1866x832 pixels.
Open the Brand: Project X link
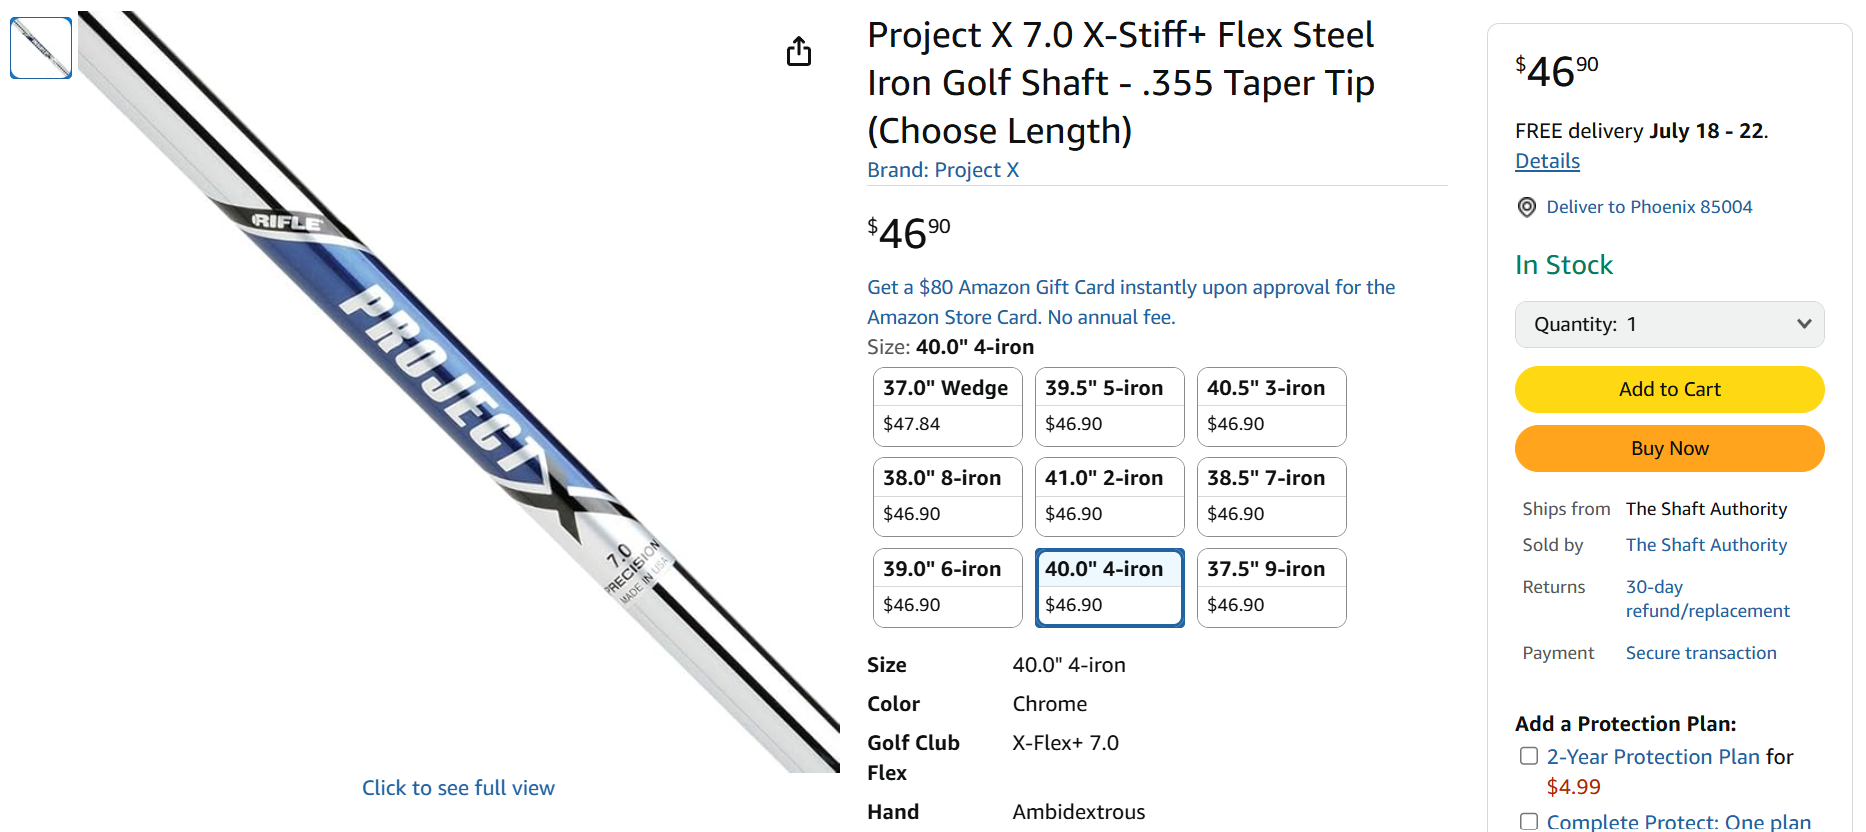[x=942, y=170]
